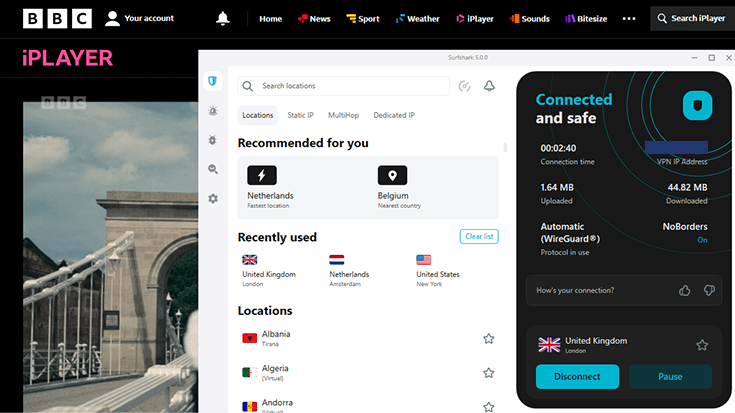Click the Surfshark search magnifier icon
This screenshot has height=413, width=735.
click(248, 86)
